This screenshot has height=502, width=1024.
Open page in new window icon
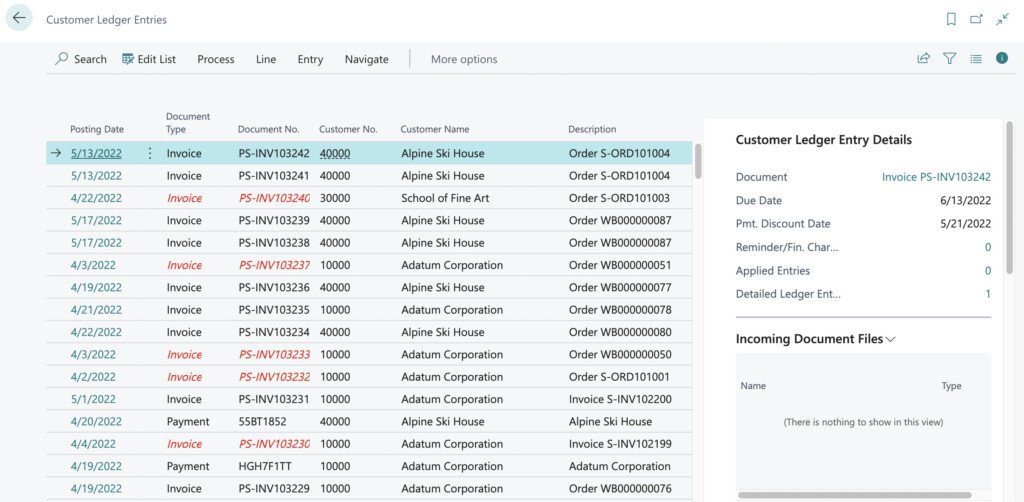pos(976,20)
